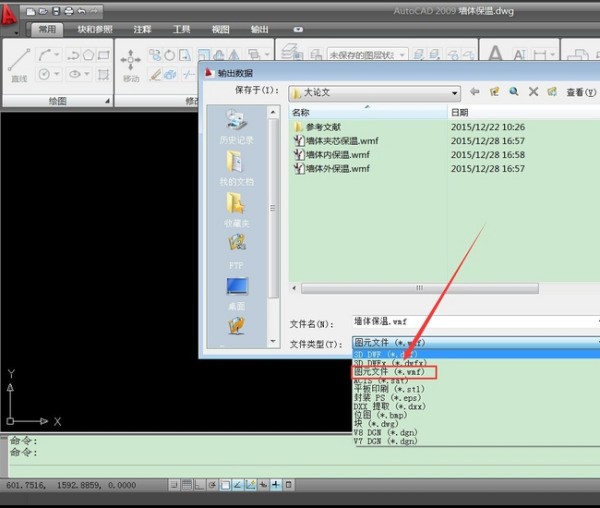This screenshot has width=600, height=508.
Task: Open the 查看(V) views menu button
Action: point(581,92)
